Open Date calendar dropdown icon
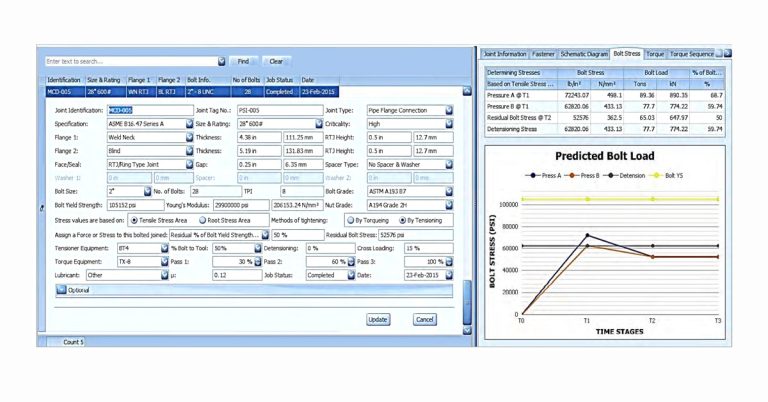 [x=449, y=275]
